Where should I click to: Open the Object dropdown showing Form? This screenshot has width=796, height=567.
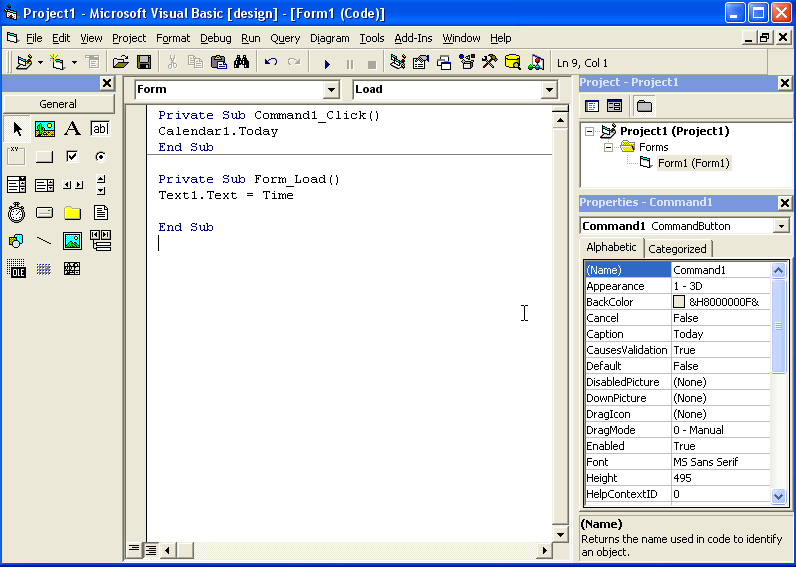click(x=331, y=90)
